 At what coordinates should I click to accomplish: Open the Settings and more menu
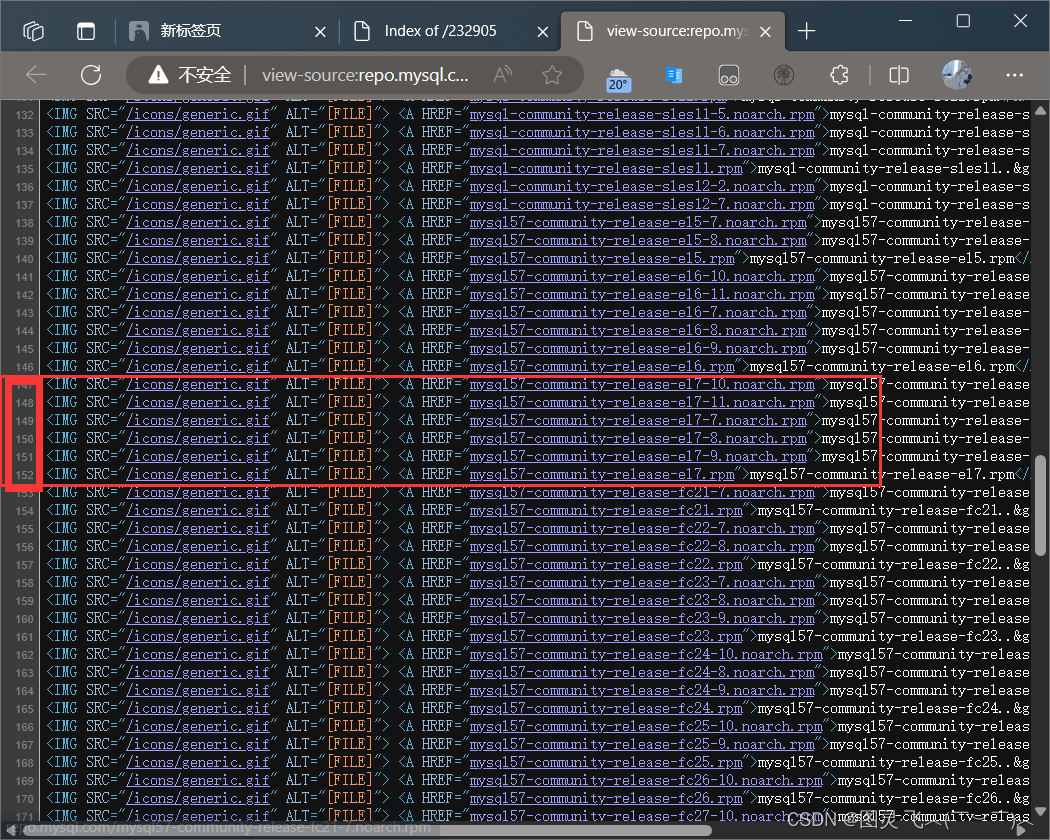(1015, 75)
